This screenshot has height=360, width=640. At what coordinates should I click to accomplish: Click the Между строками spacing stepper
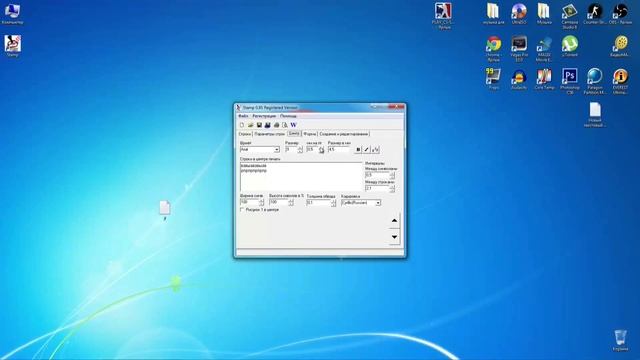tap(392, 188)
